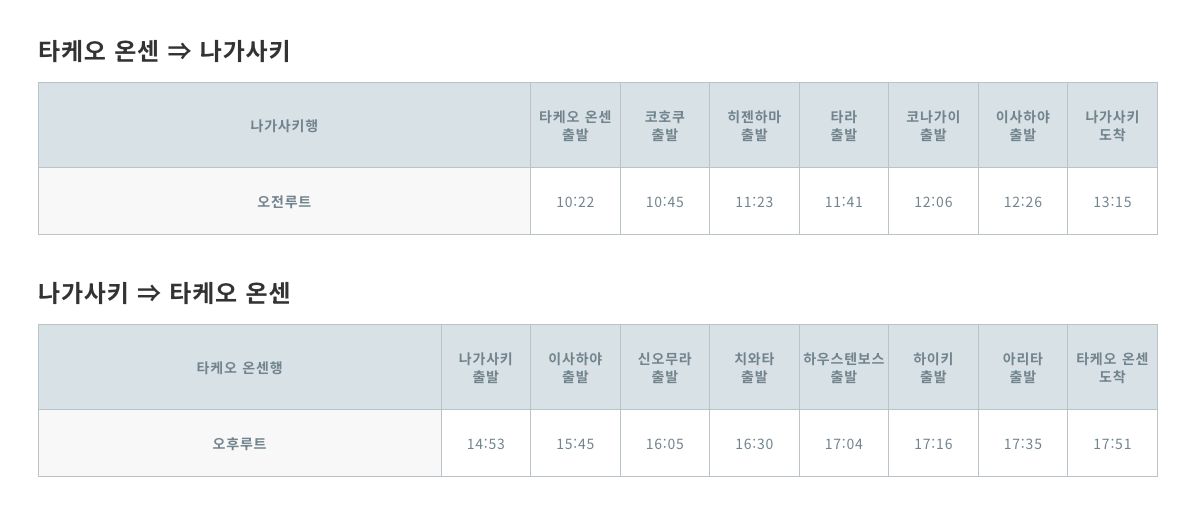Click the 히젠하마 출발 column header
This screenshot has height=514, width=1203.
pyautogui.click(x=754, y=125)
